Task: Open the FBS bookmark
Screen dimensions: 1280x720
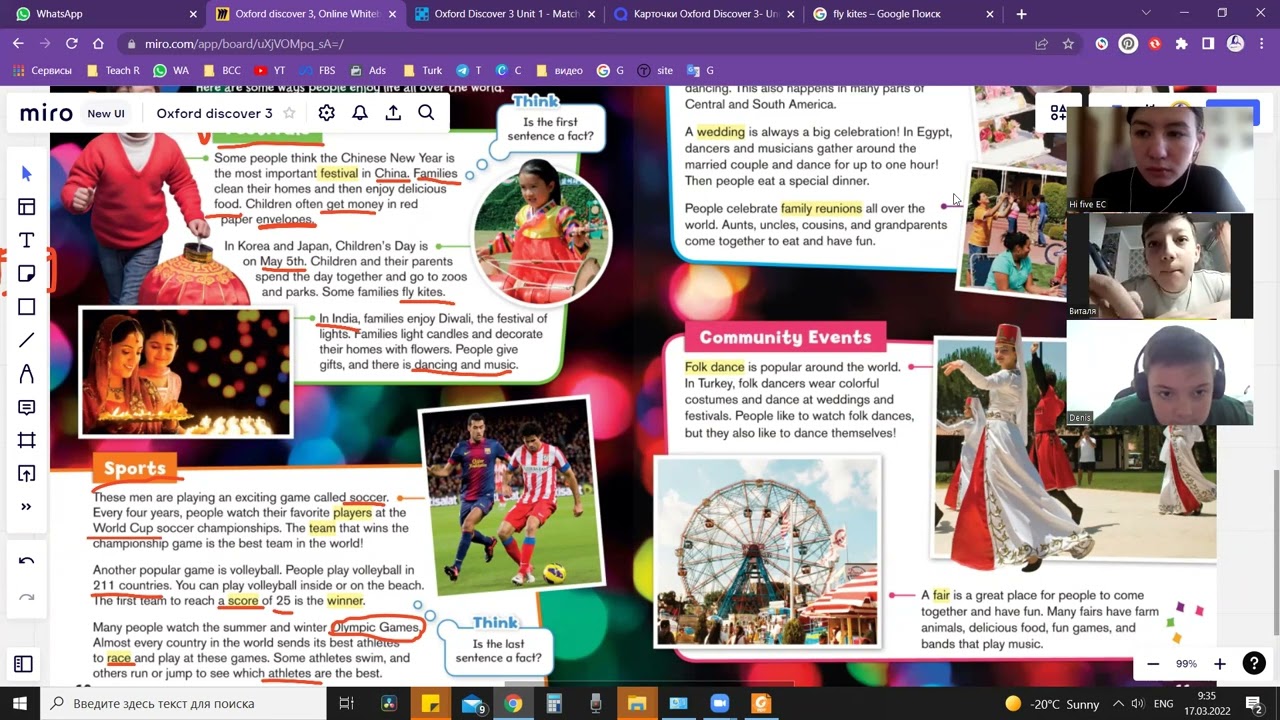Action: (317, 71)
